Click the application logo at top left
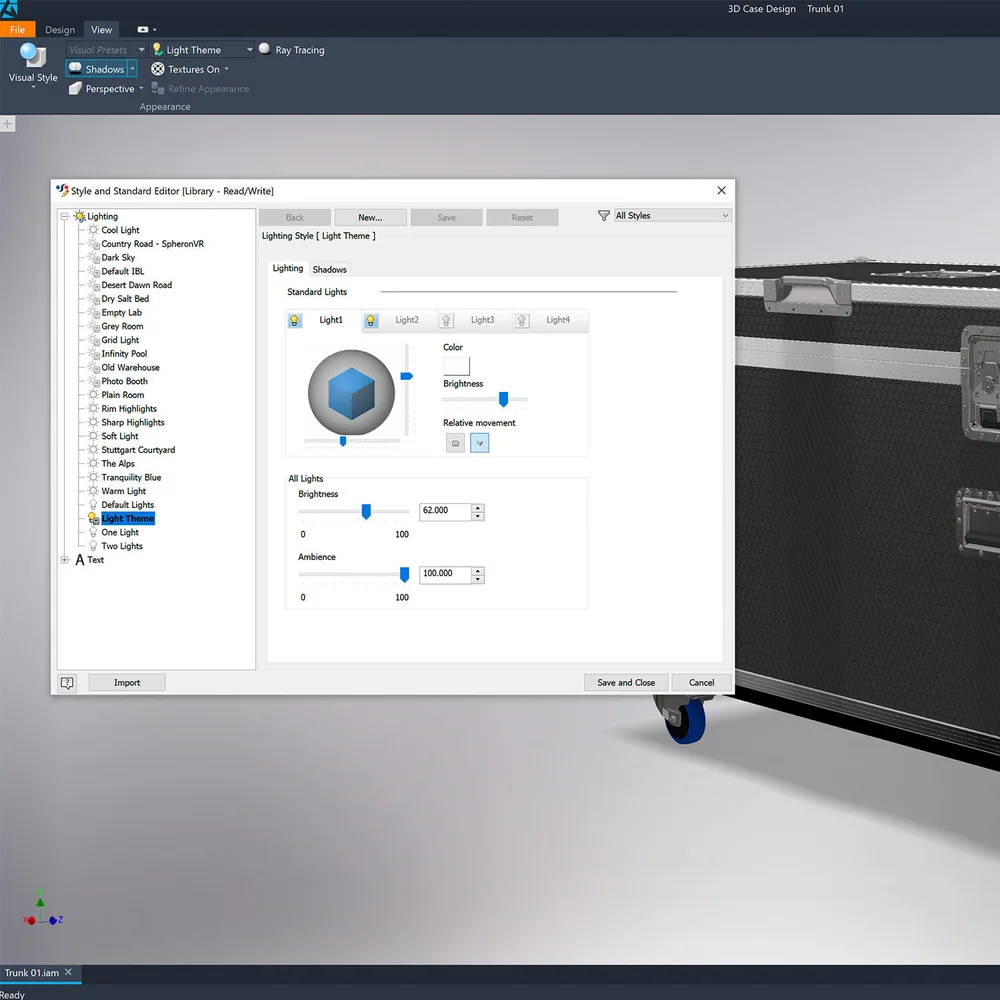The image size is (1000, 1000). pyautogui.click(x=9, y=9)
